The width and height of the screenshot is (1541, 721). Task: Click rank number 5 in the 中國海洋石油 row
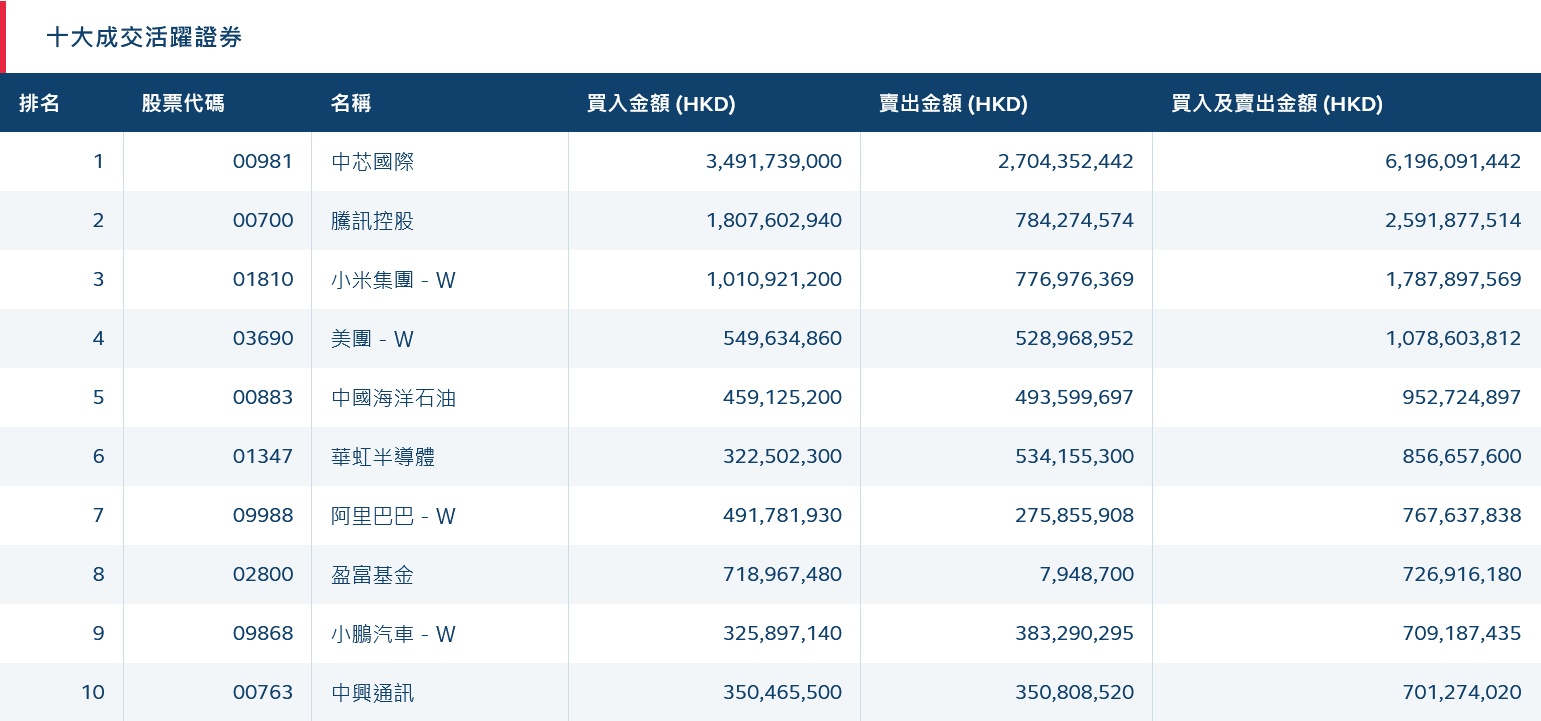click(98, 397)
